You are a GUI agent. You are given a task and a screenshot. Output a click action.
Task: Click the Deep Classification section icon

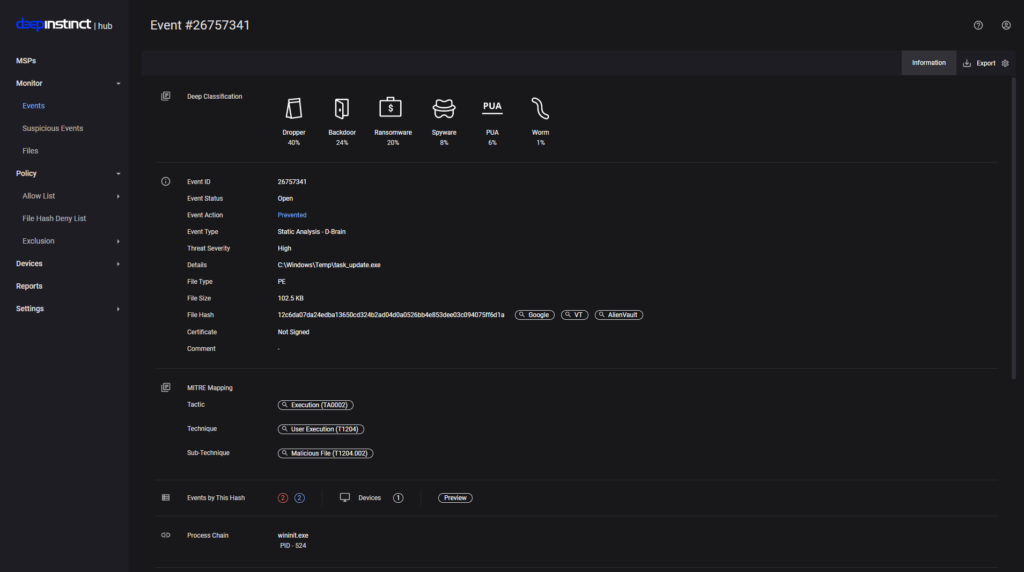coord(166,96)
